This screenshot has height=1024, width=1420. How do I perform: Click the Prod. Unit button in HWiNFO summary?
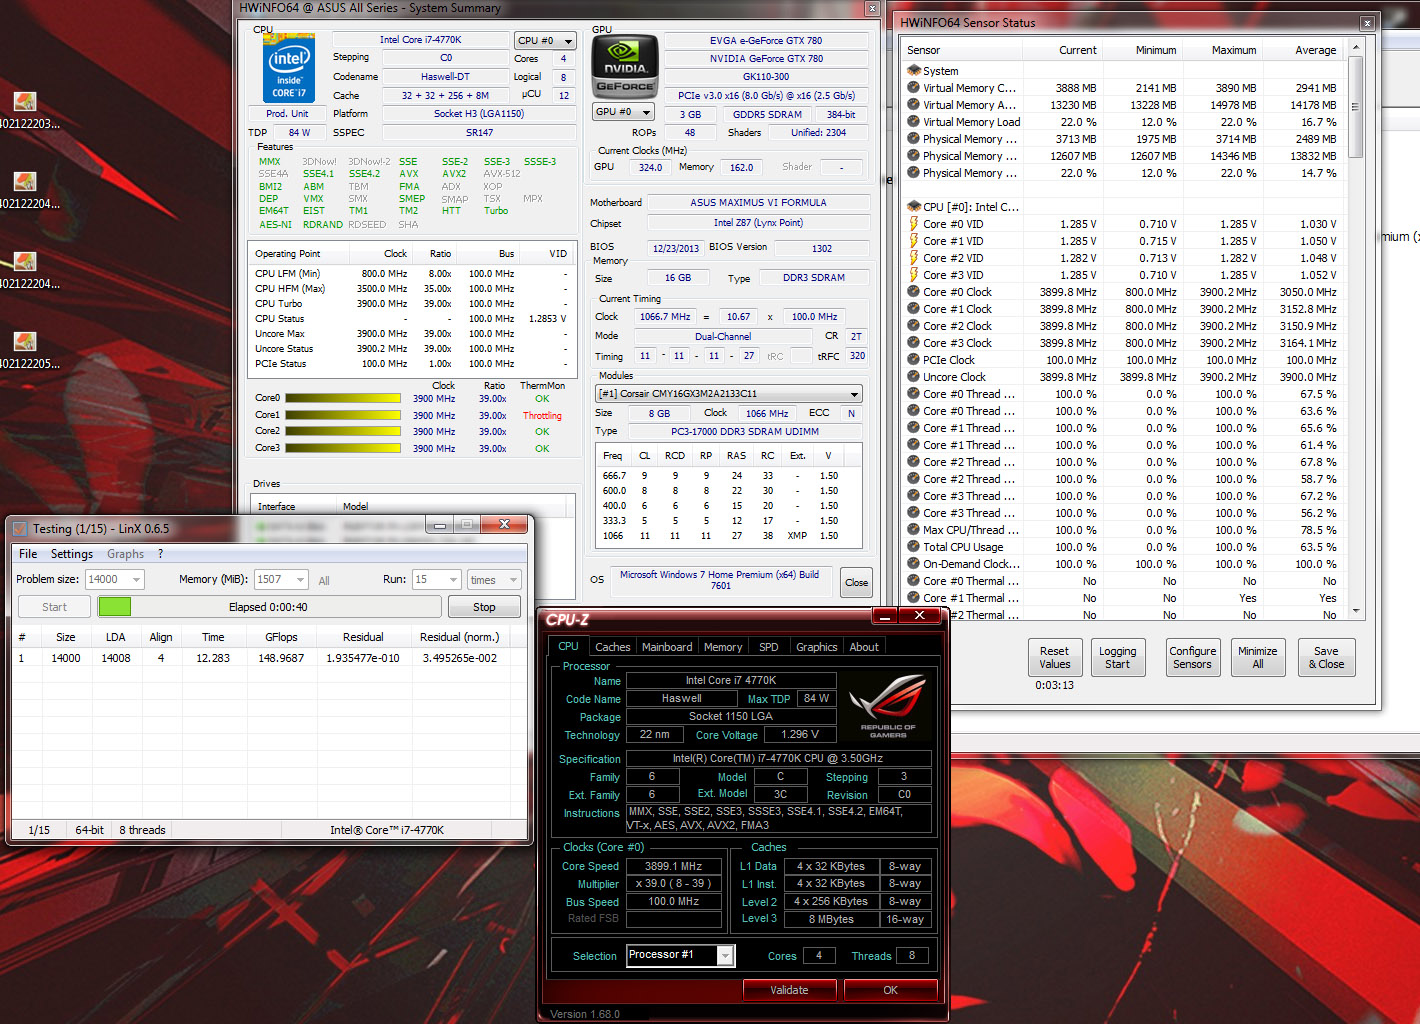click(x=288, y=114)
